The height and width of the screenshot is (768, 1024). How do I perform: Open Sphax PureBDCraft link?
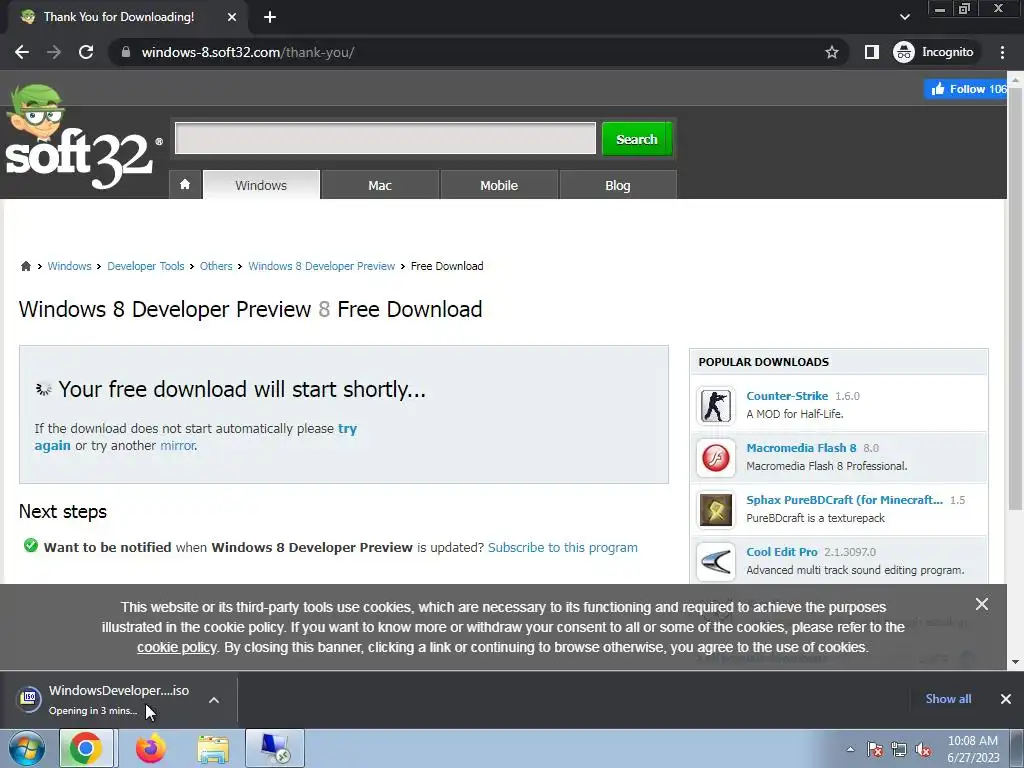pyautogui.click(x=844, y=500)
